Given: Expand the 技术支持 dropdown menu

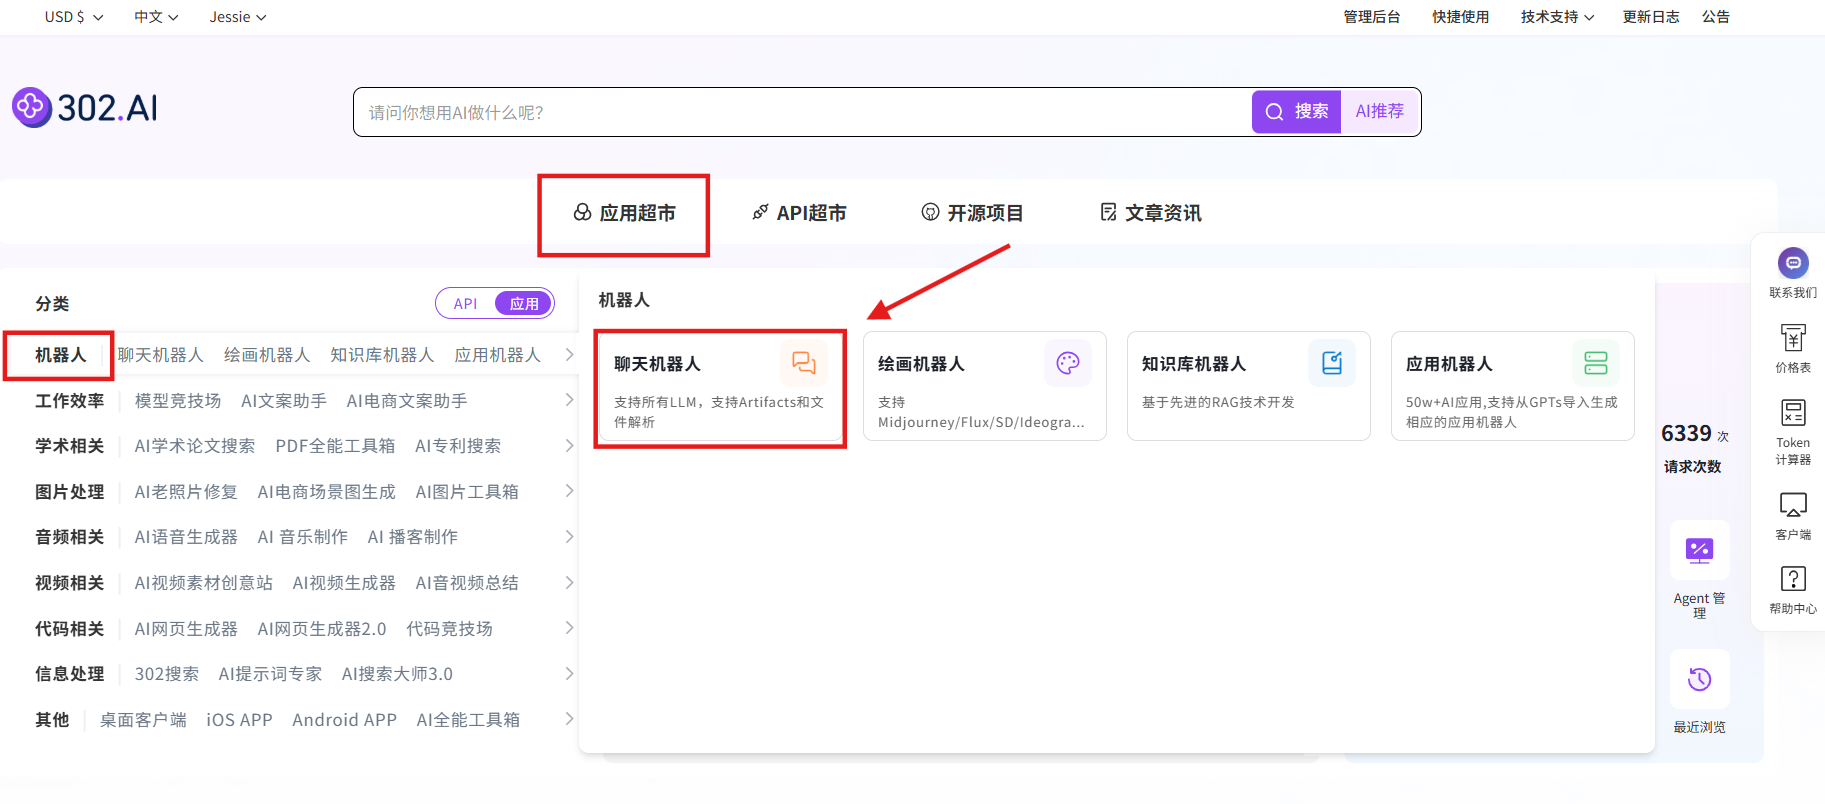Looking at the screenshot, I should [x=1557, y=17].
